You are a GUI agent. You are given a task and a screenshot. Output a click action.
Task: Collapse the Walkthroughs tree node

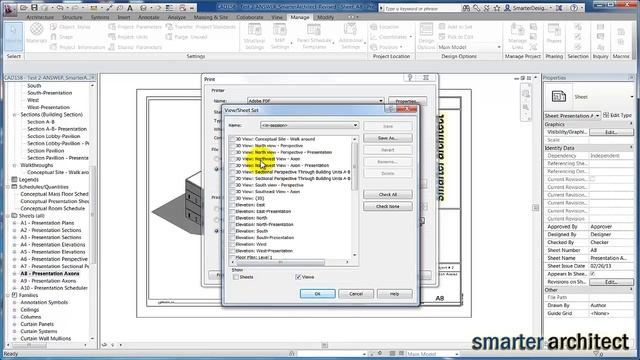[x=14, y=165]
